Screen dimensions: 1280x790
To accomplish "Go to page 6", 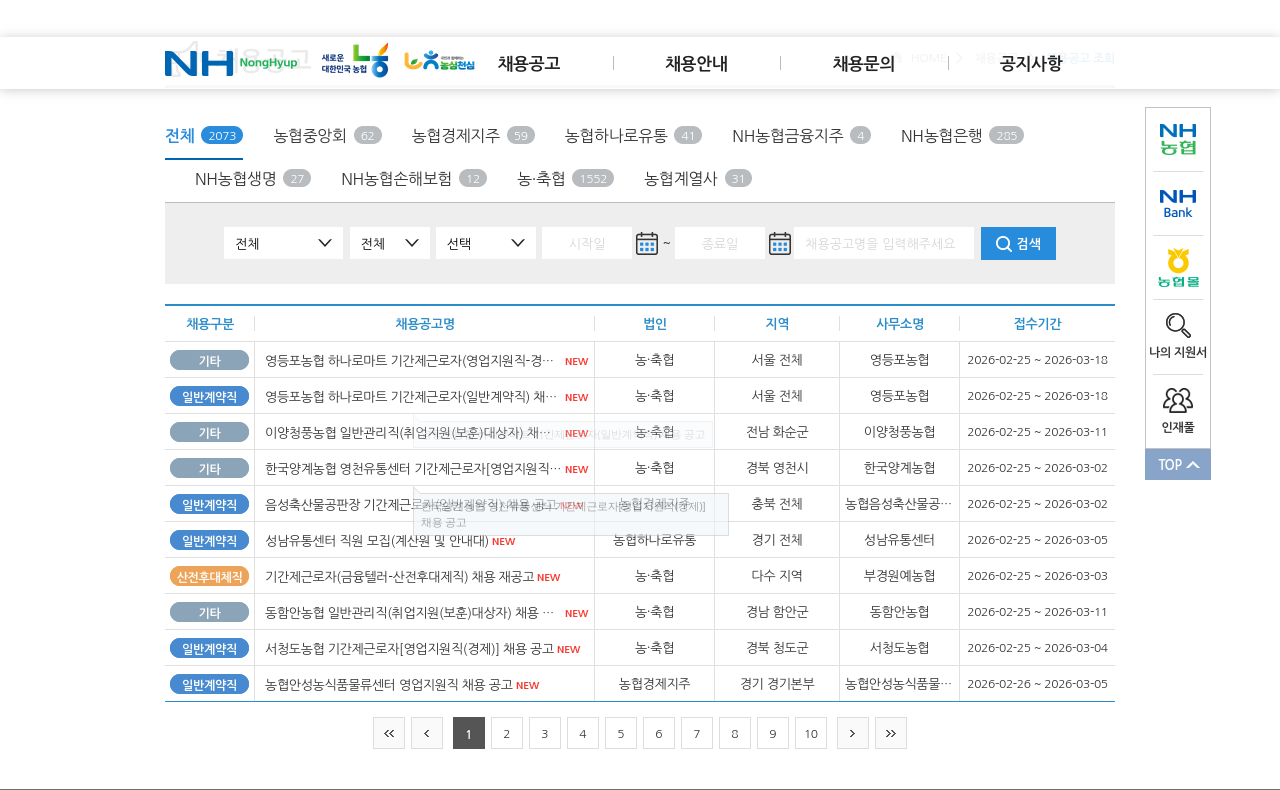I will [x=659, y=733].
